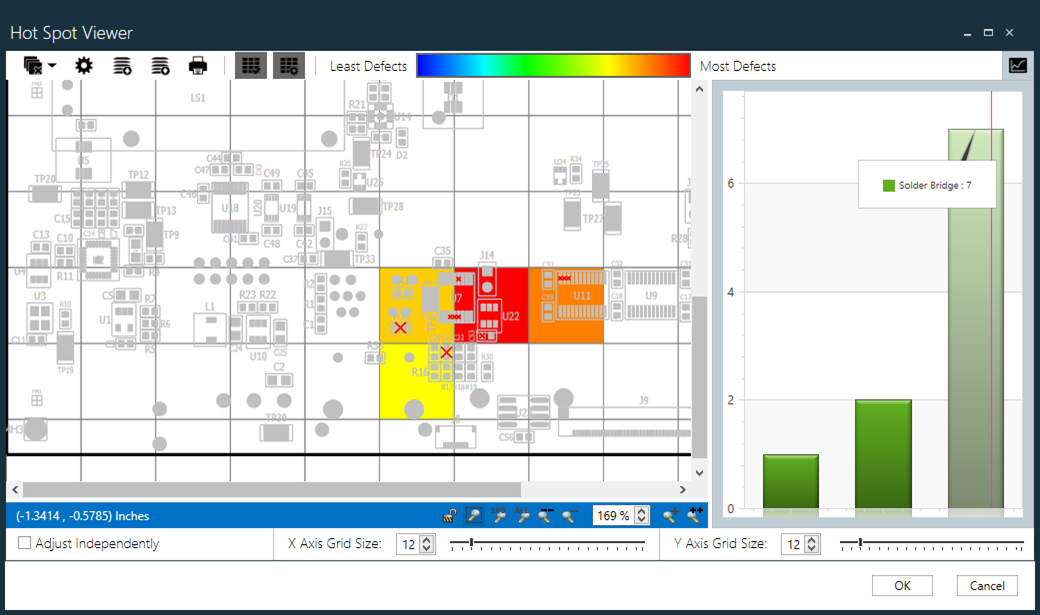Click the Print icon in the toolbar

click(x=197, y=65)
